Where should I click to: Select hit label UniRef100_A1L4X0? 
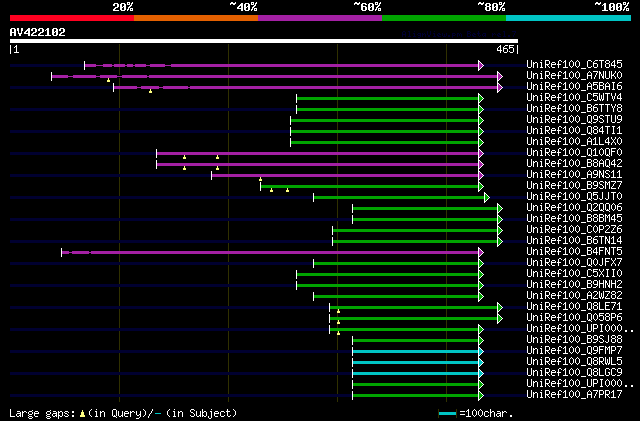click(x=574, y=142)
